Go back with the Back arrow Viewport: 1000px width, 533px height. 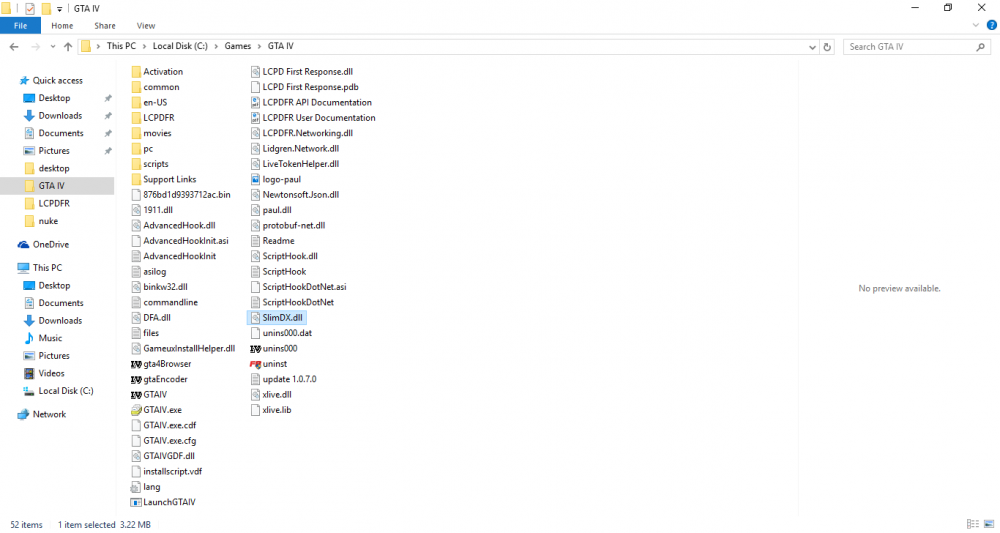[14, 47]
